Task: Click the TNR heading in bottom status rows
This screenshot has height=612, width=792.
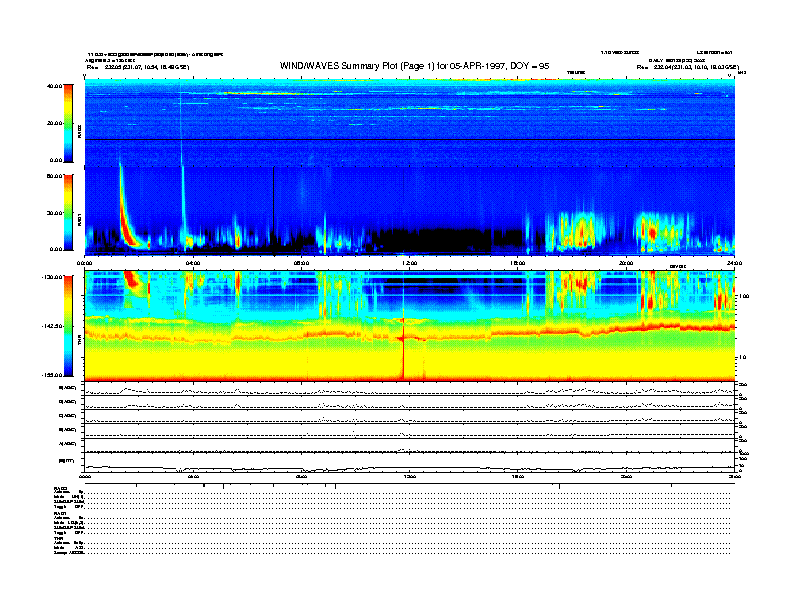Action: click(x=58, y=538)
